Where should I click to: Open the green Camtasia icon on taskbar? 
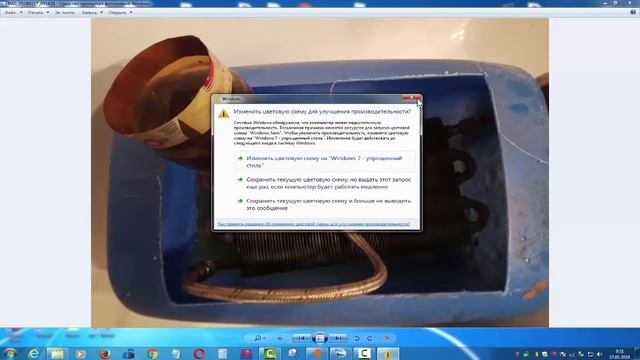pyautogui.click(x=270, y=353)
